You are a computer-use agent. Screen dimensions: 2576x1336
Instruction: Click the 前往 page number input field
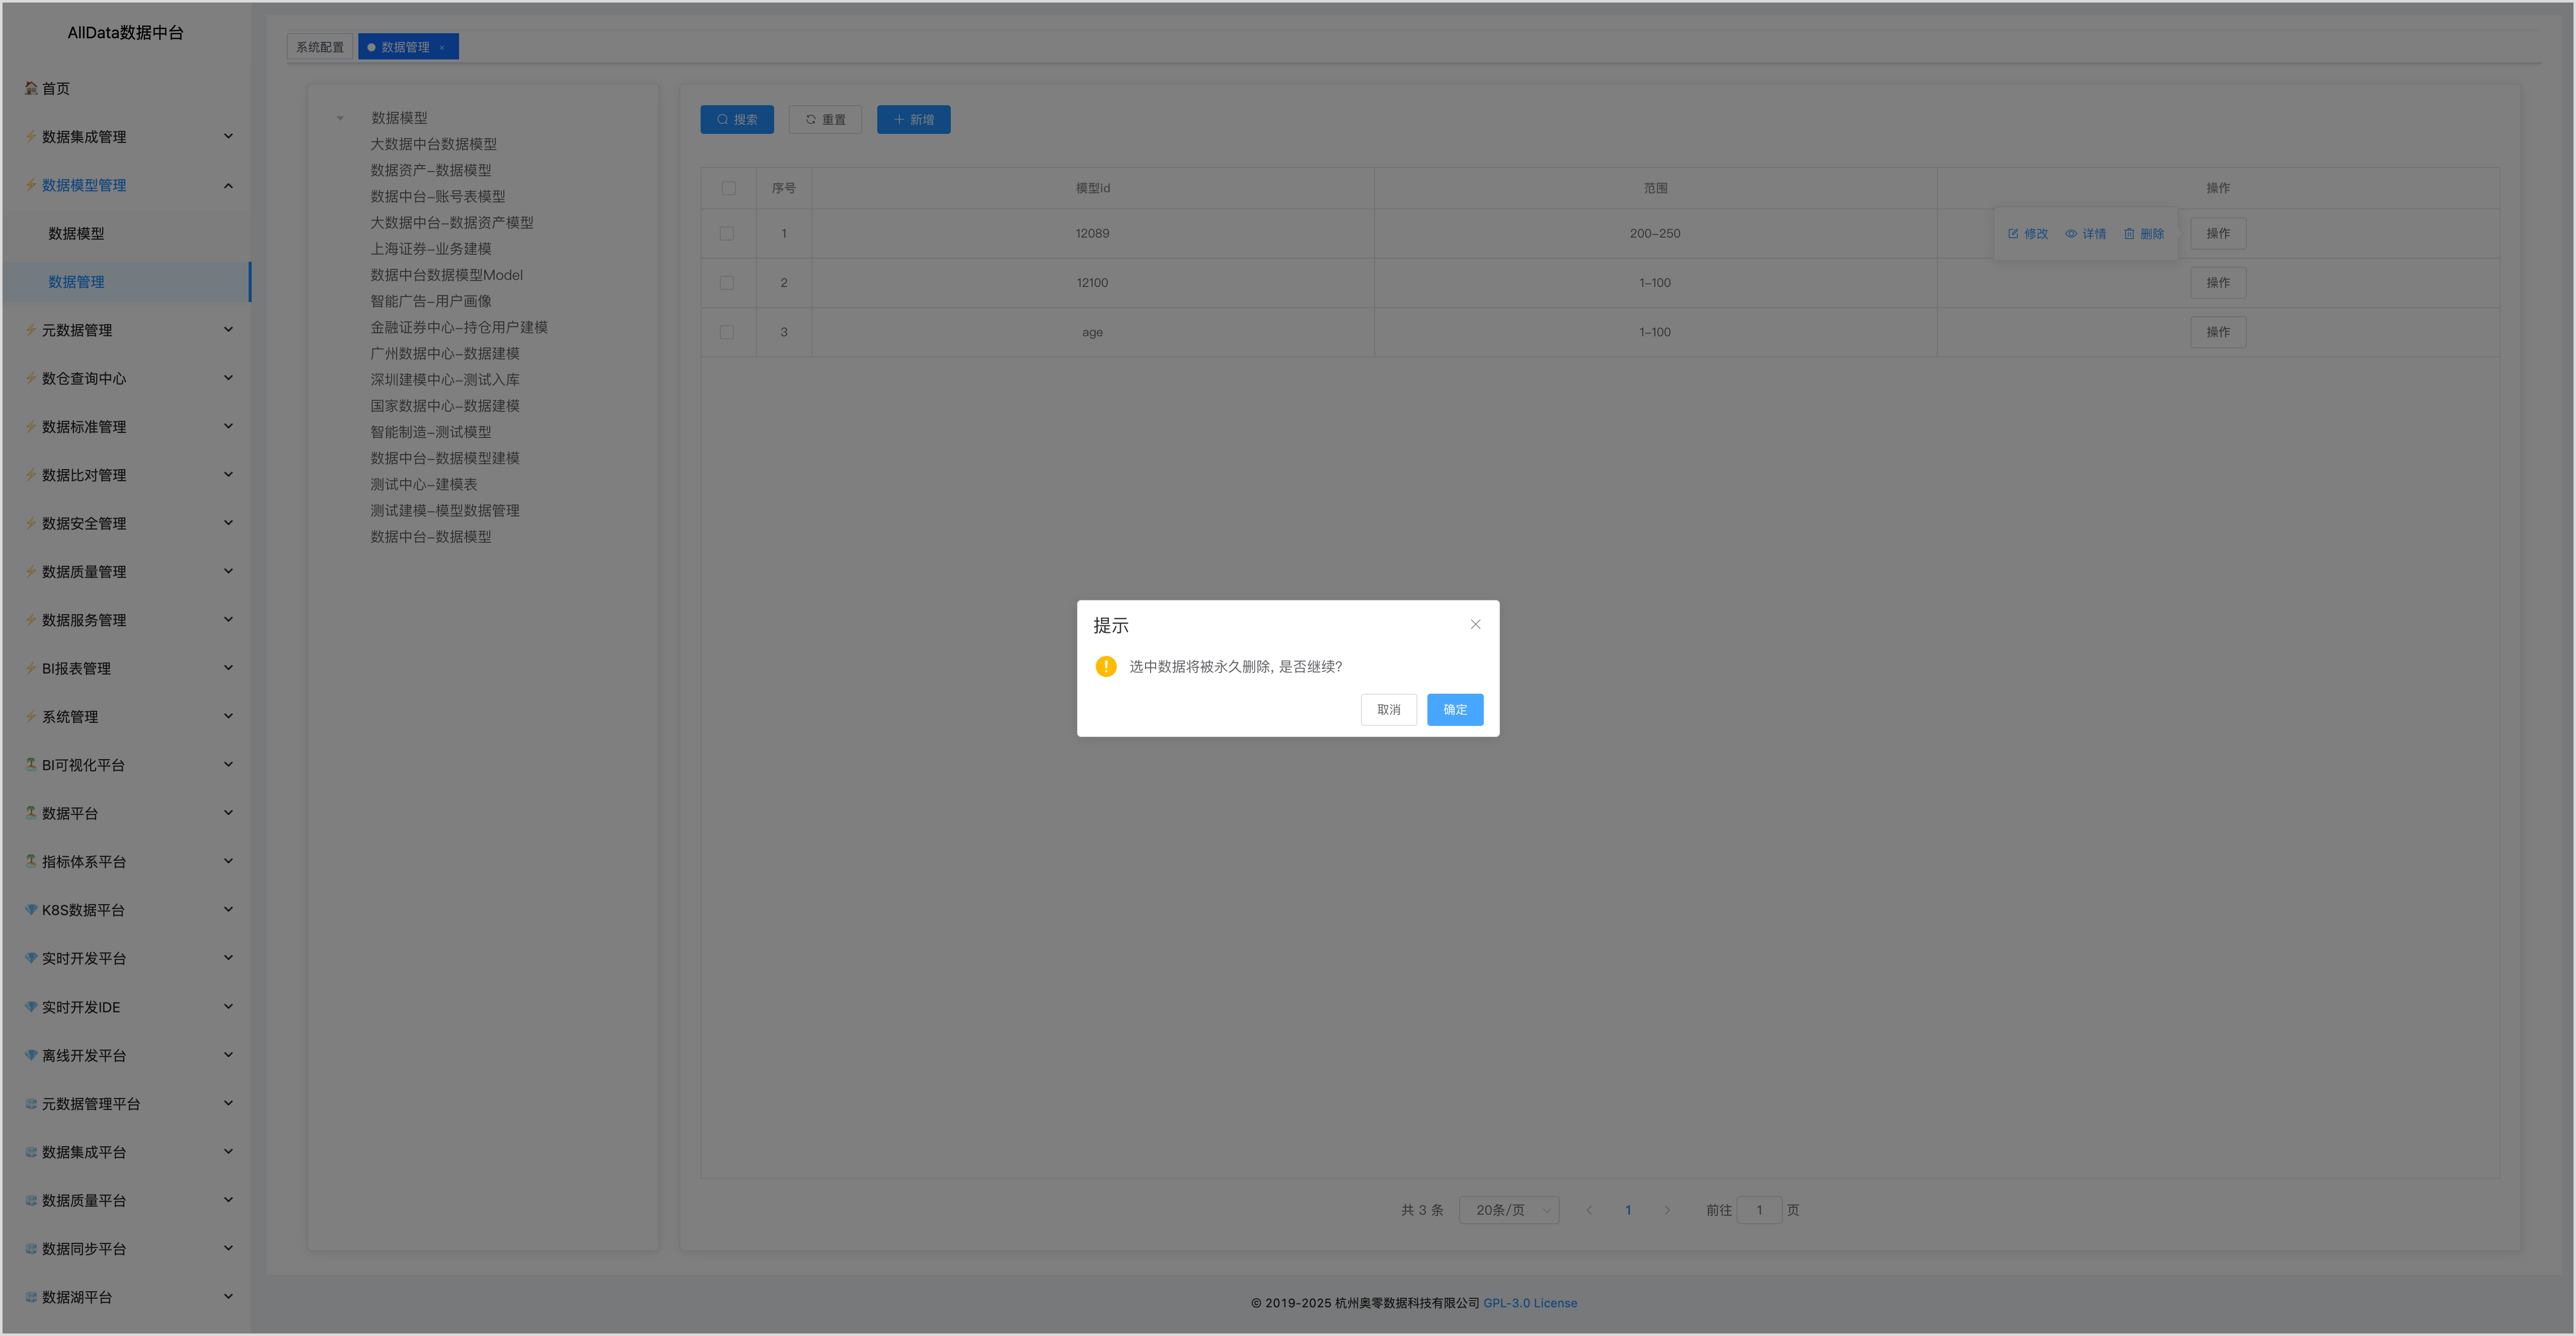pyautogui.click(x=1758, y=1210)
